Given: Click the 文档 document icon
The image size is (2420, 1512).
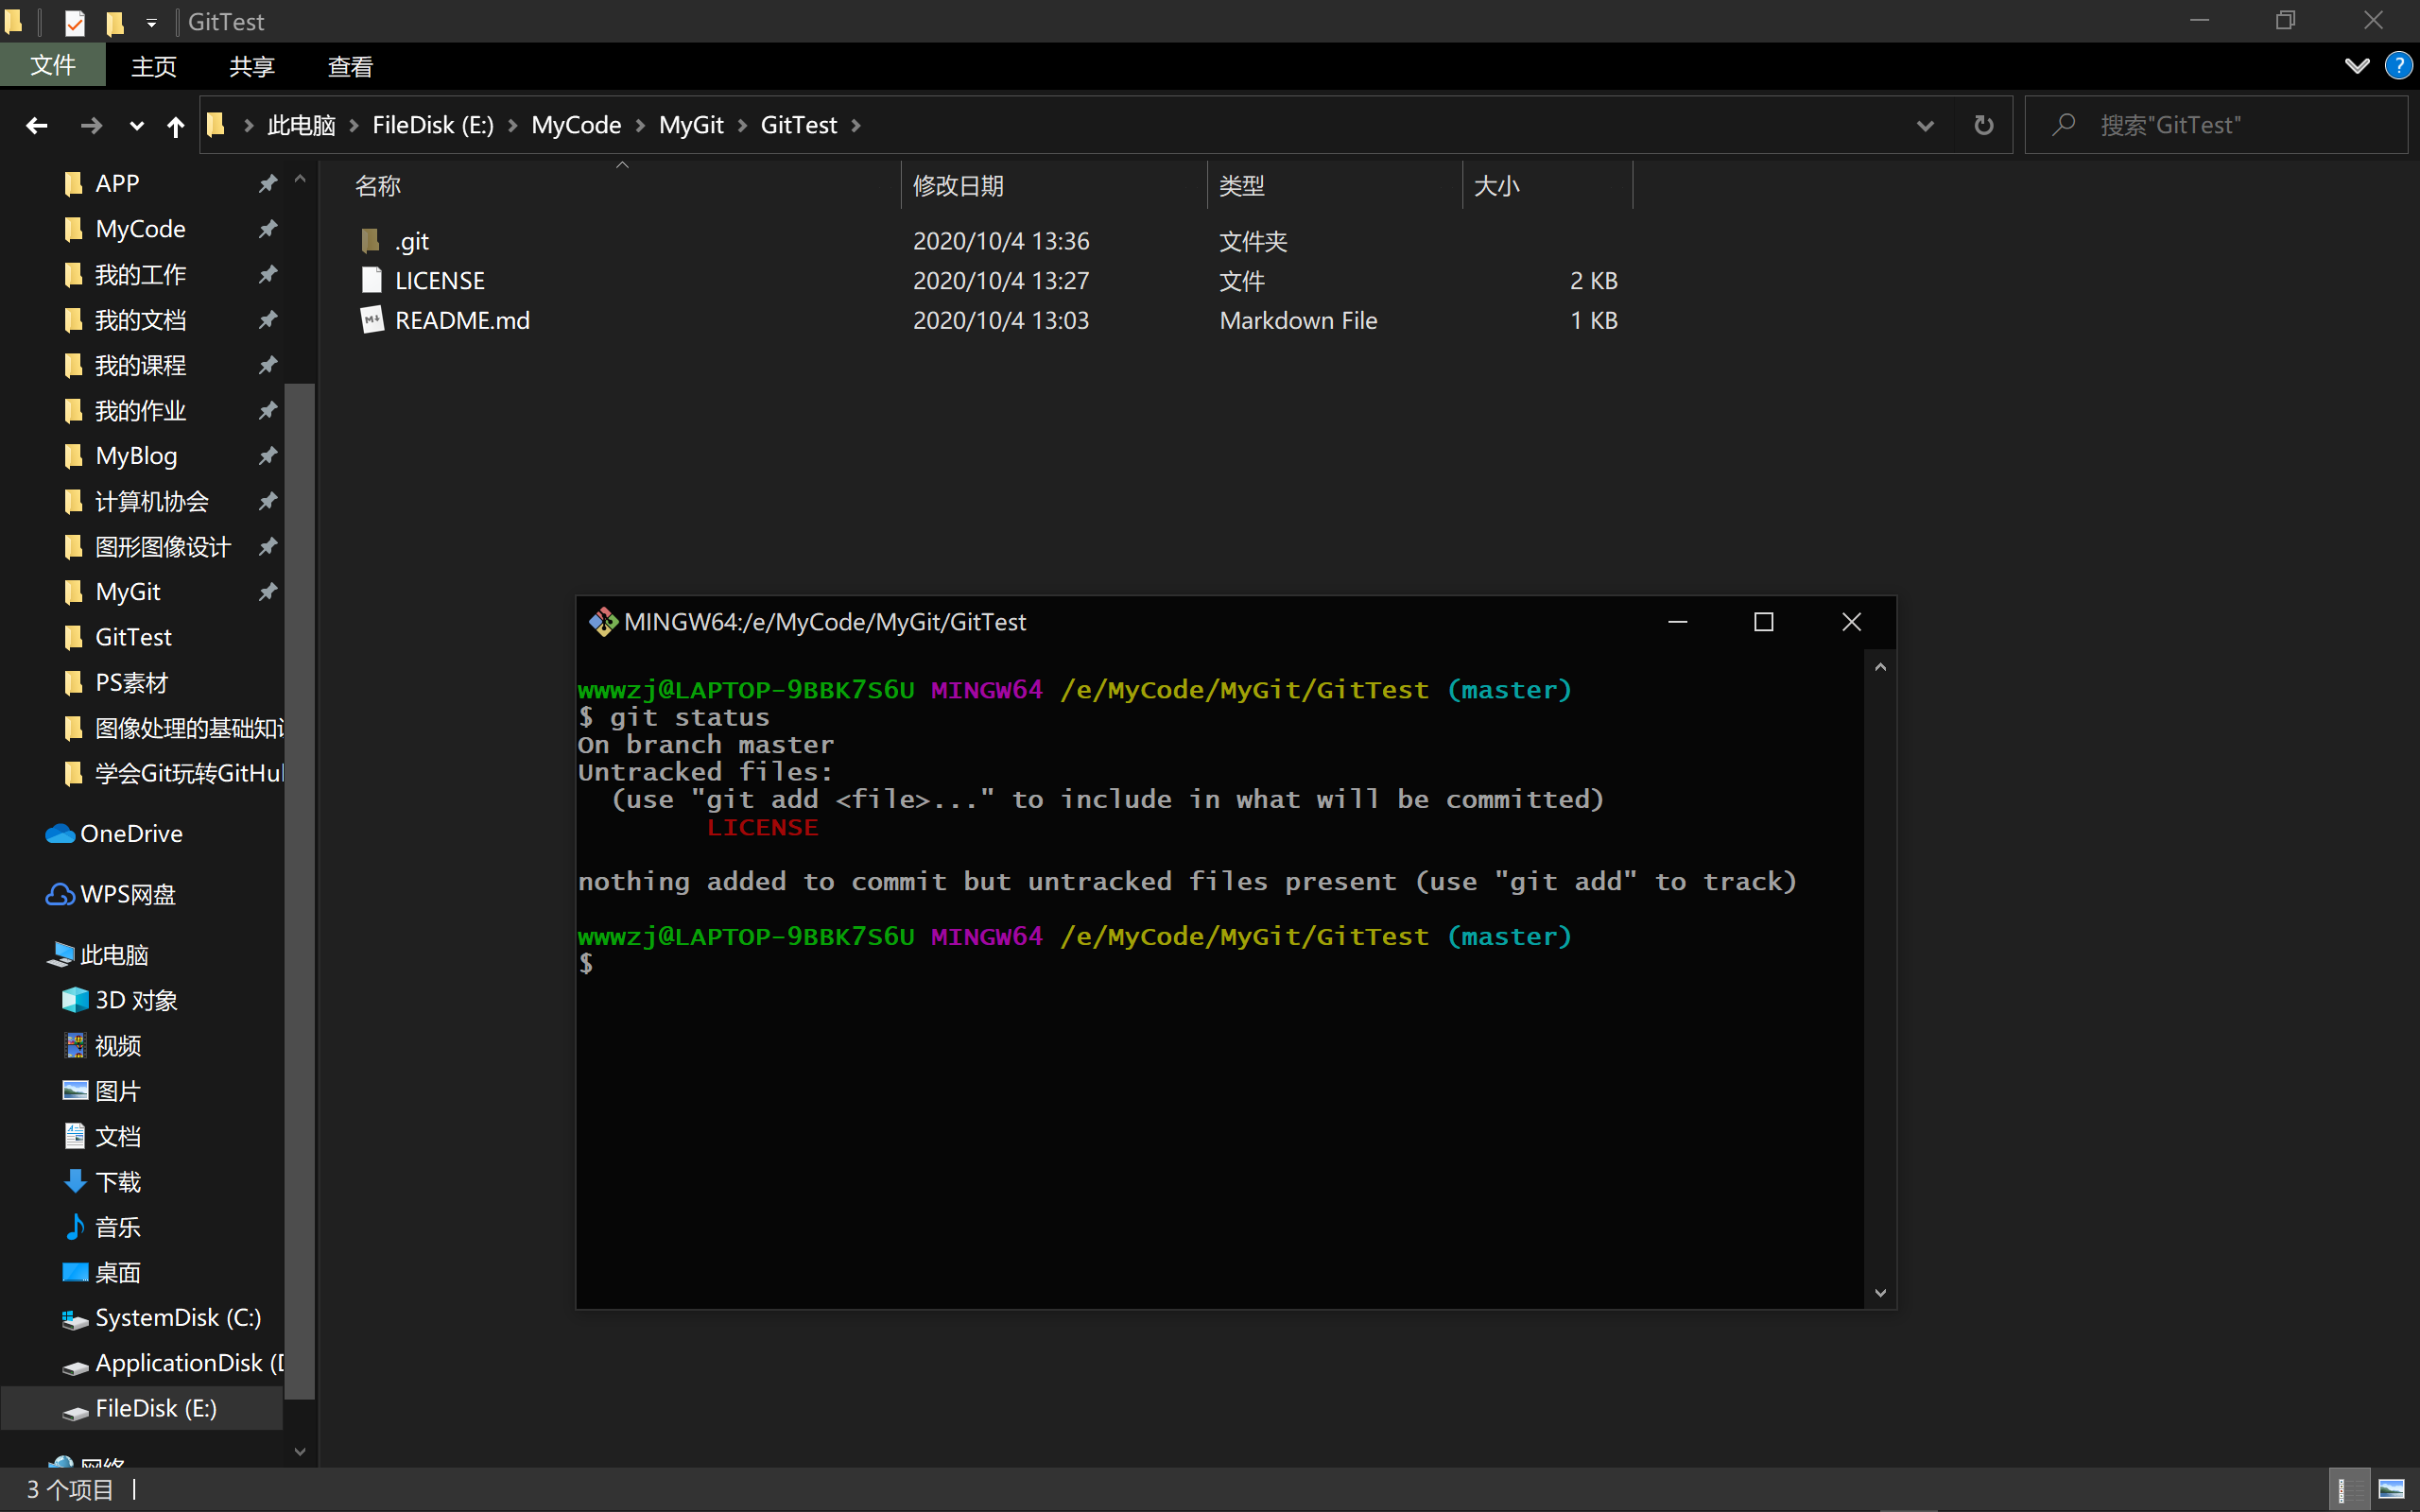Looking at the screenshot, I should pos(75,1136).
